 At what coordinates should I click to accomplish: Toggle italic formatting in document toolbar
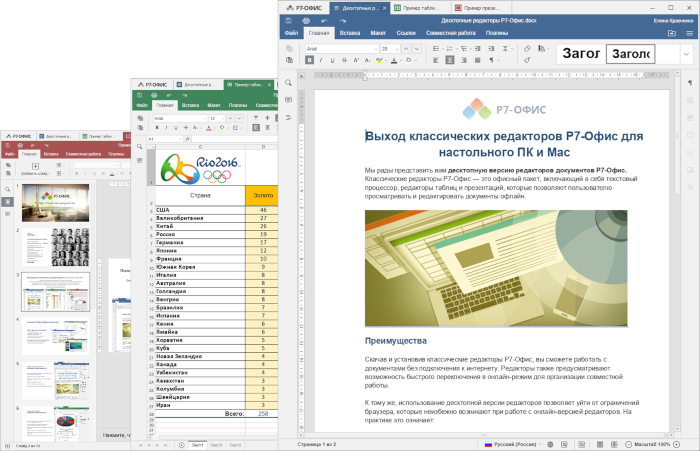[322, 59]
